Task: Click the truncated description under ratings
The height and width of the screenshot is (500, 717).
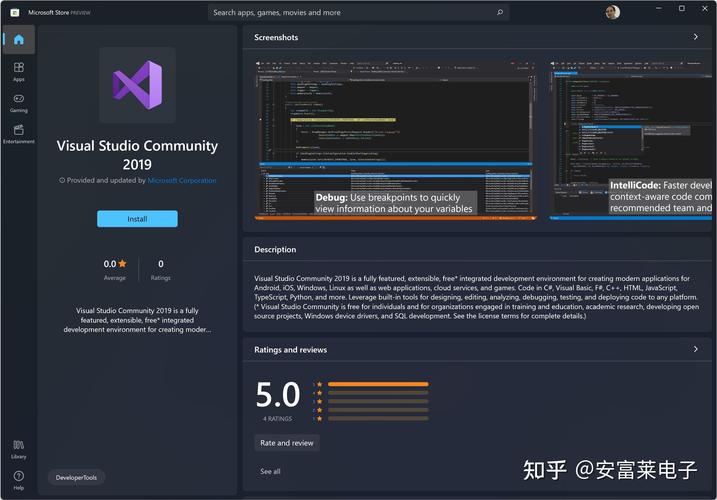Action: tap(137, 320)
